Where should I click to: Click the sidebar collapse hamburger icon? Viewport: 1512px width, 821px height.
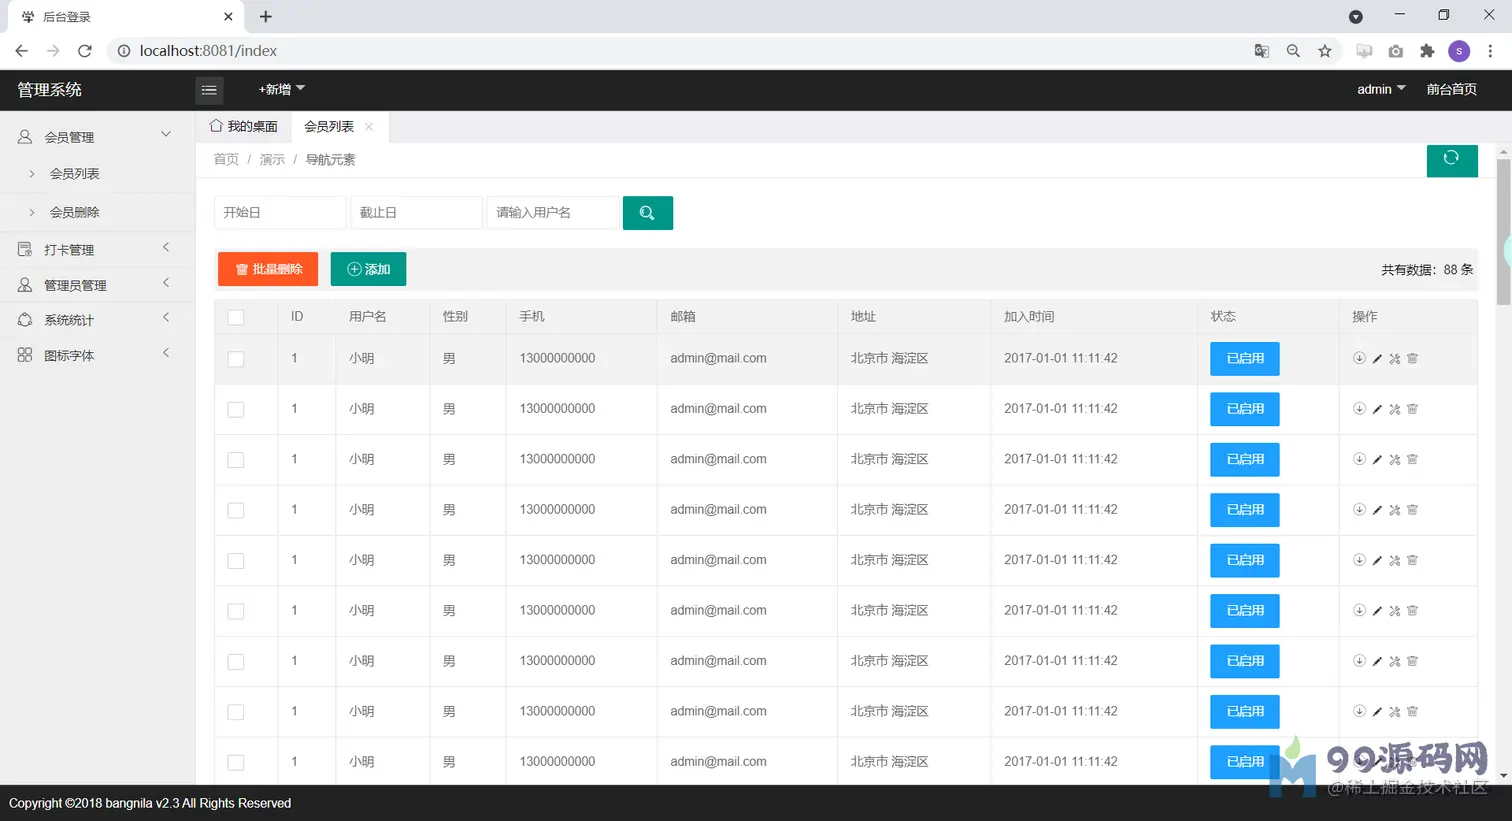(209, 90)
